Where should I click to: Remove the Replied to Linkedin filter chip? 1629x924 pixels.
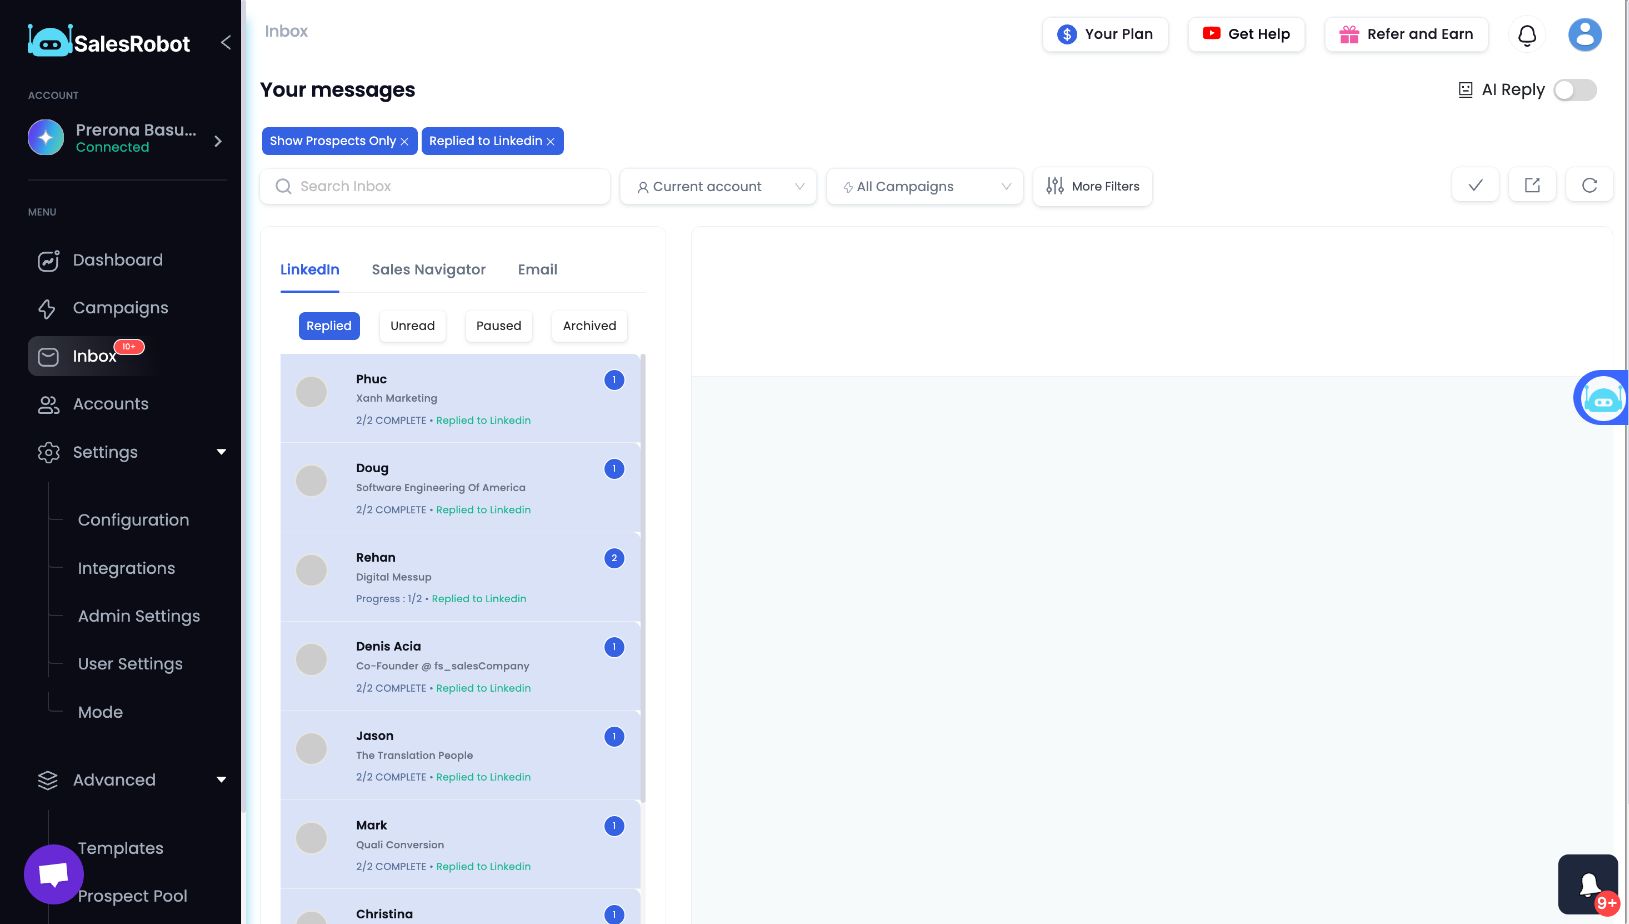point(551,141)
